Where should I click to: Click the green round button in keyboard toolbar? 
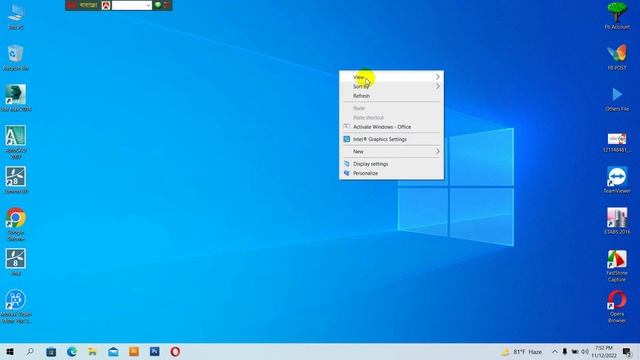coord(158,5)
